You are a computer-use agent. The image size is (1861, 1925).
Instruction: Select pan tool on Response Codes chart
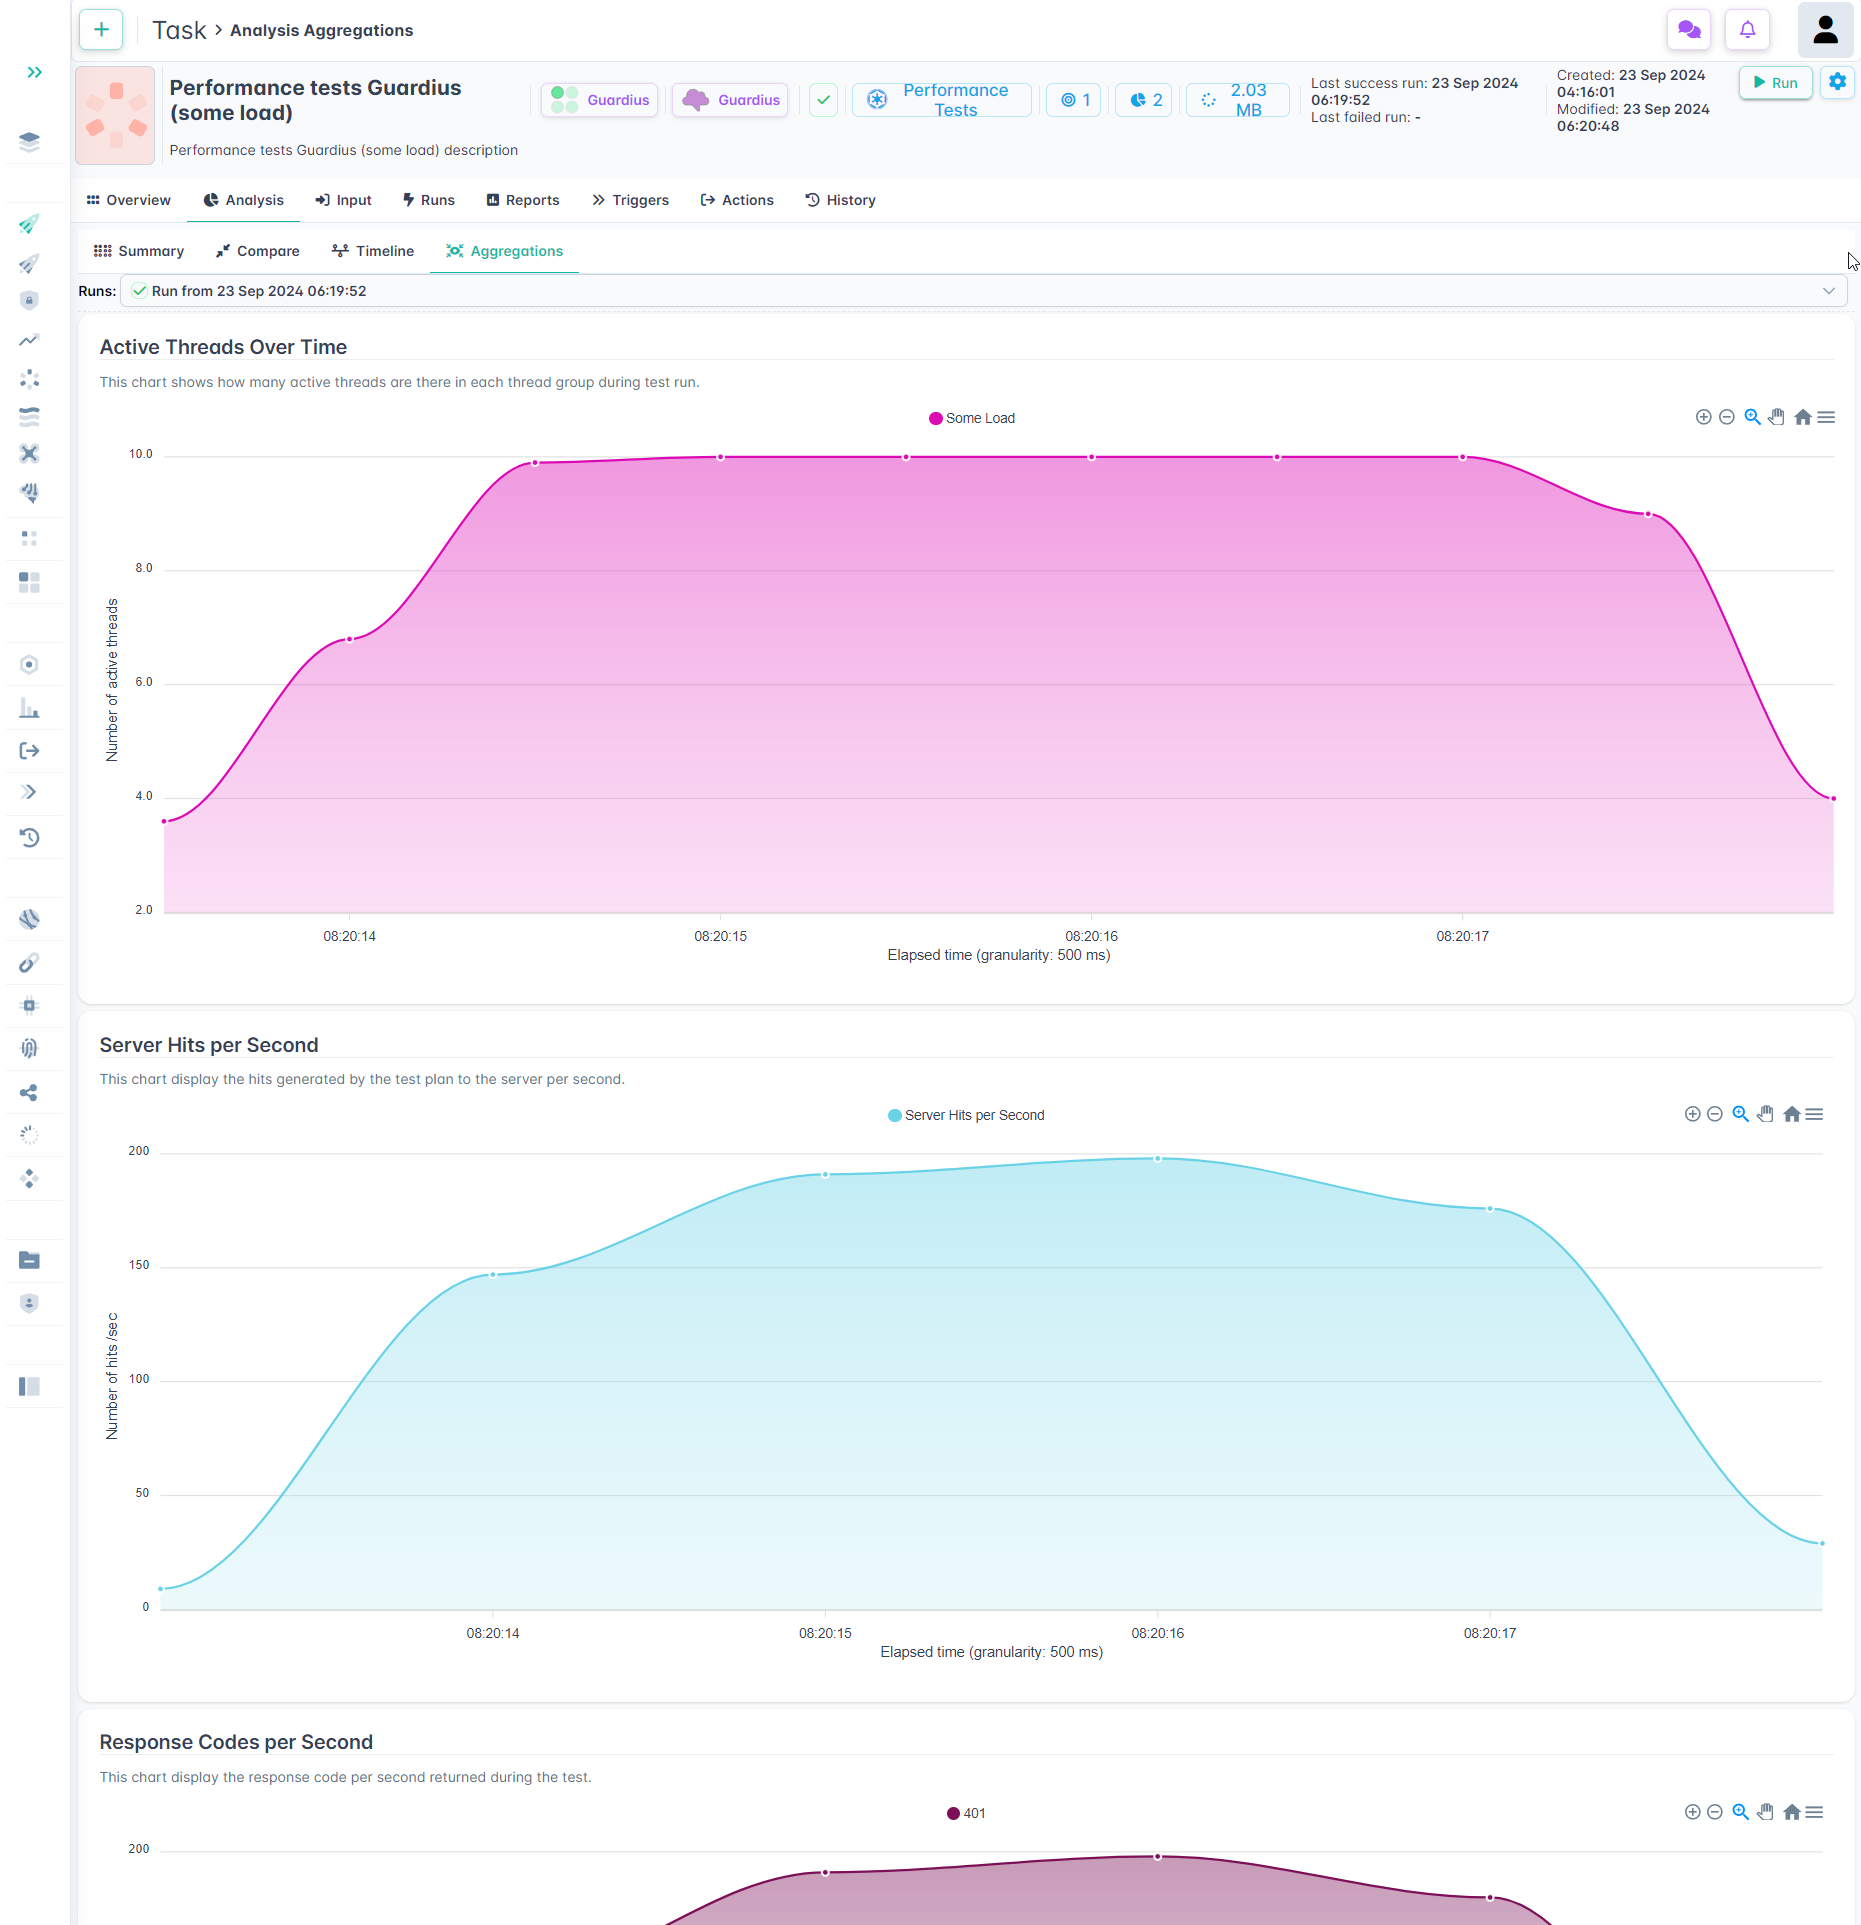[1765, 1812]
